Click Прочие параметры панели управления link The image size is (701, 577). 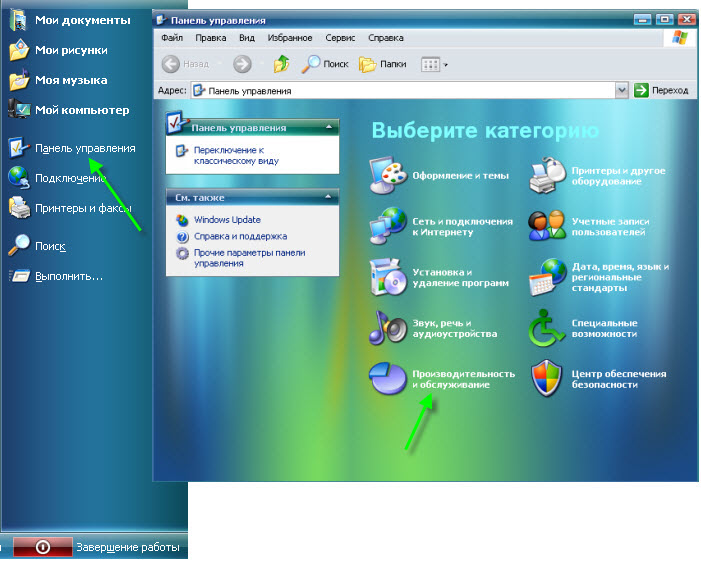(249, 258)
